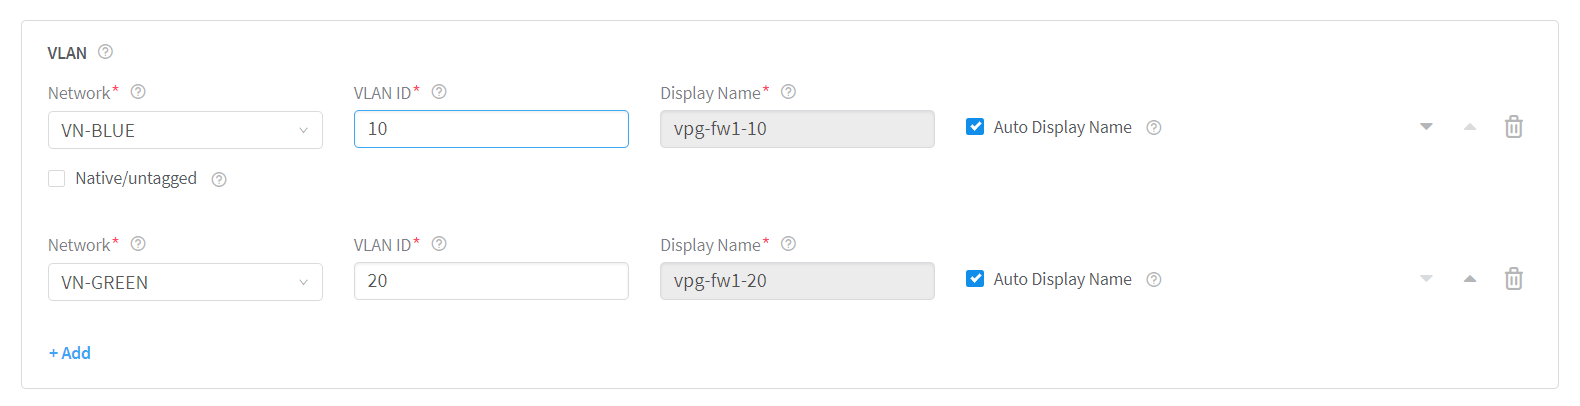Click help icon beside first Network label

[x=138, y=92]
